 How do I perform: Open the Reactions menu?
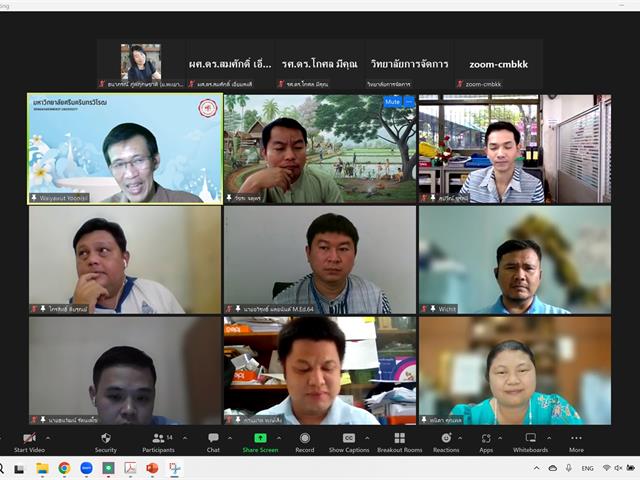tap(446, 442)
